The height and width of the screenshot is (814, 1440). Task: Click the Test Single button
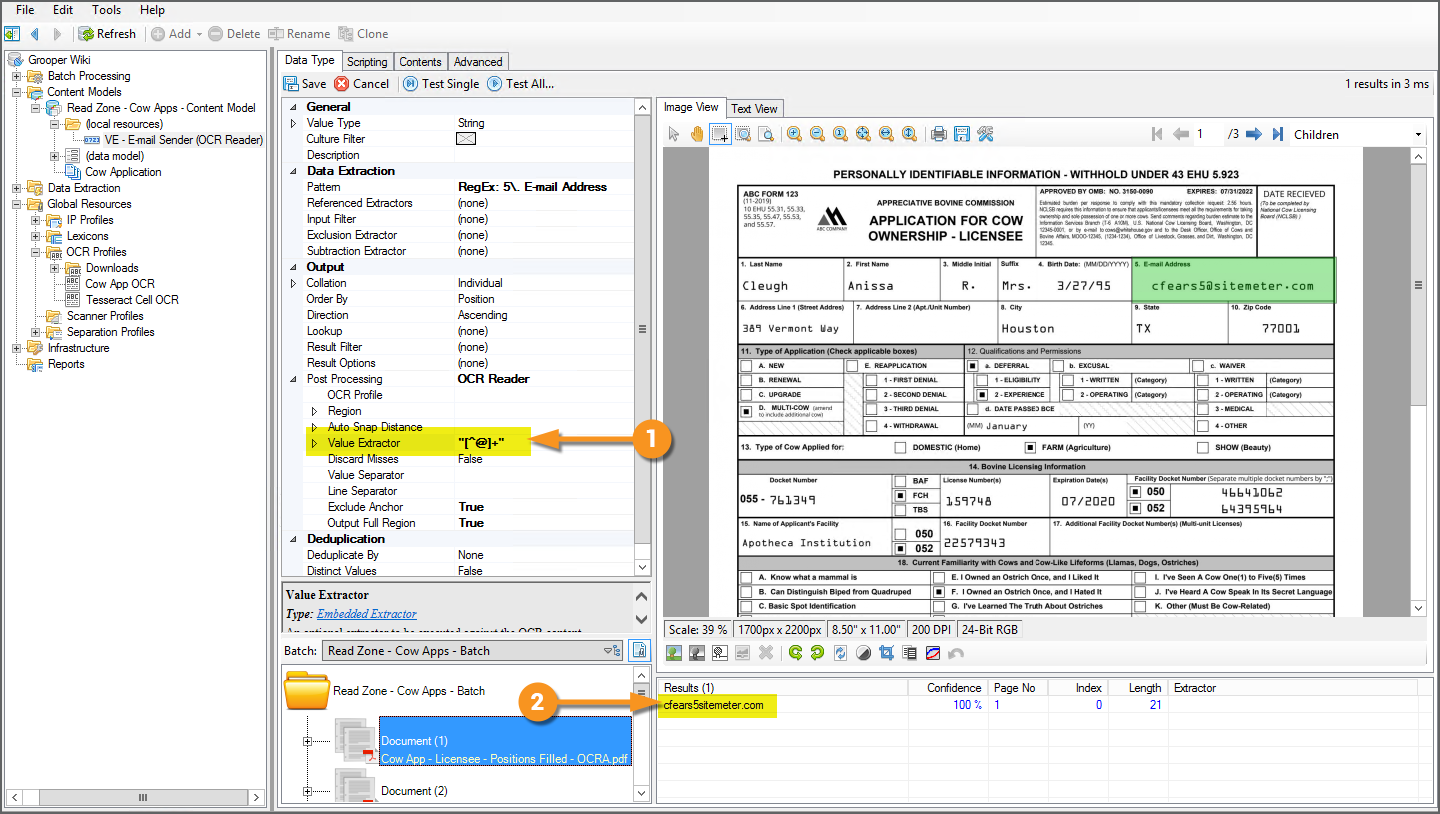click(440, 84)
